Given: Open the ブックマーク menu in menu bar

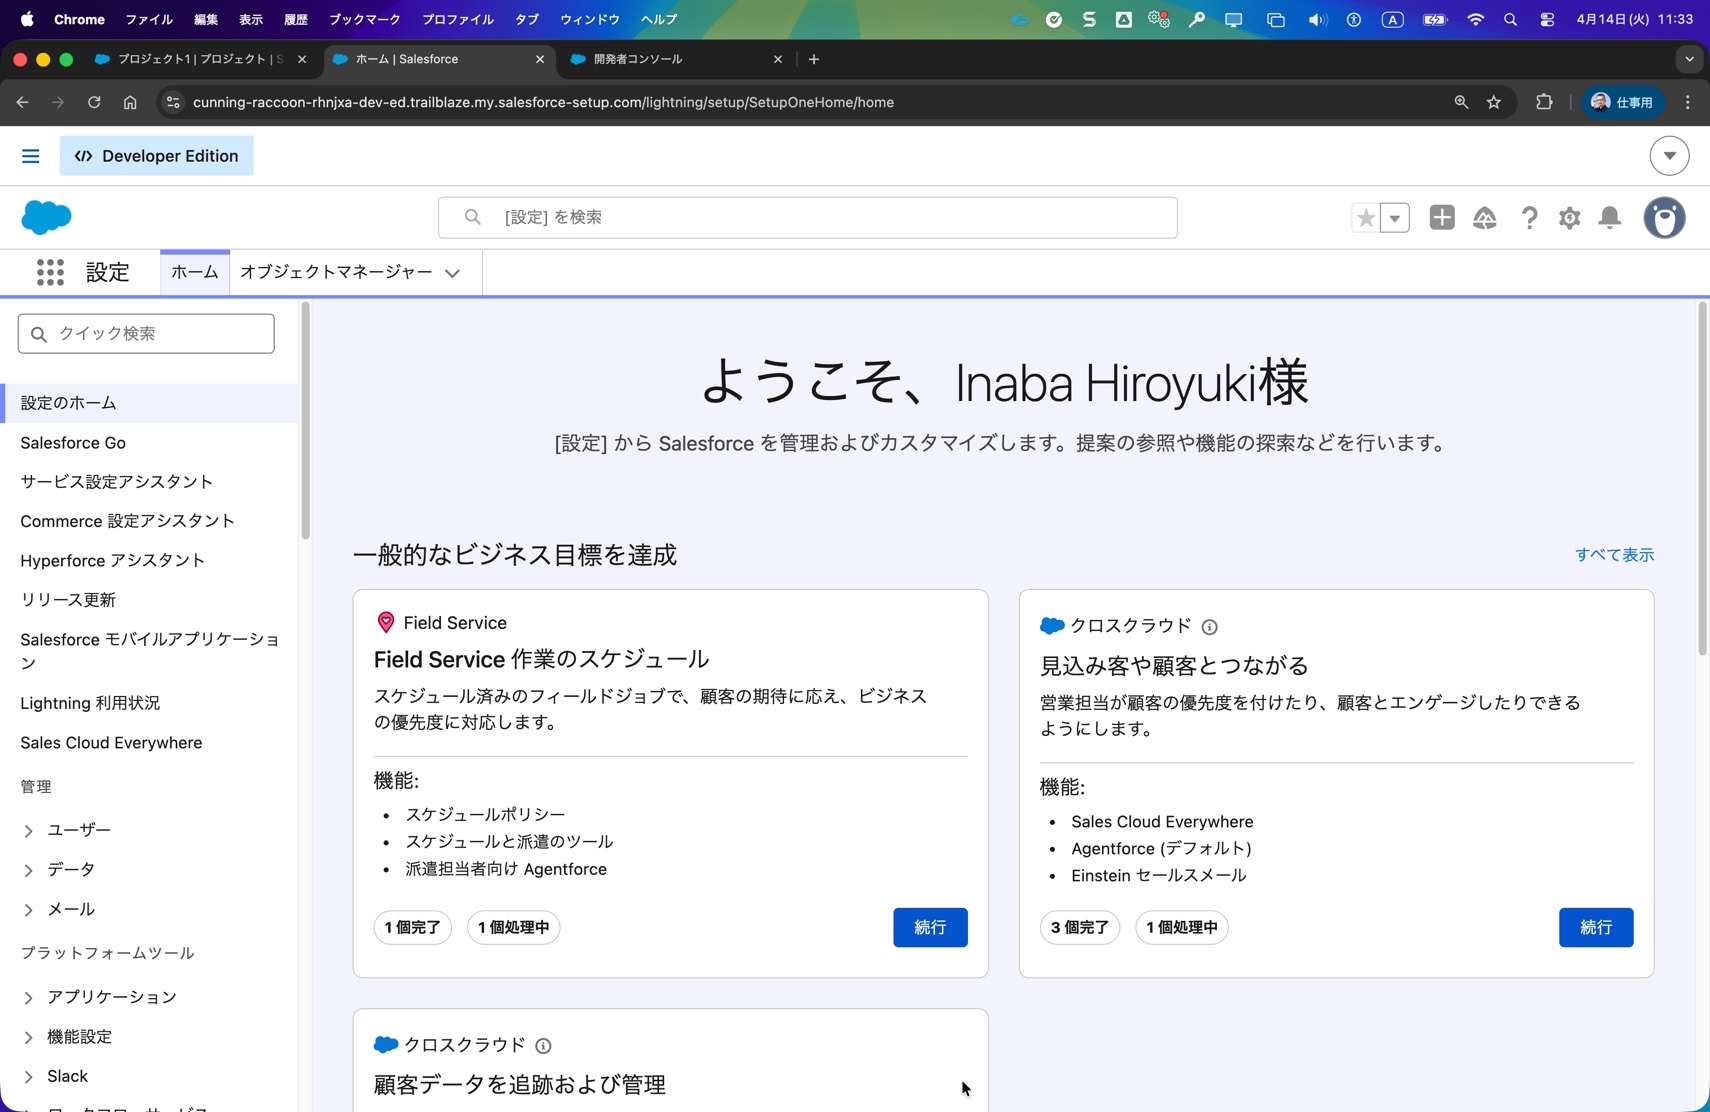Looking at the screenshot, I should click(x=364, y=19).
